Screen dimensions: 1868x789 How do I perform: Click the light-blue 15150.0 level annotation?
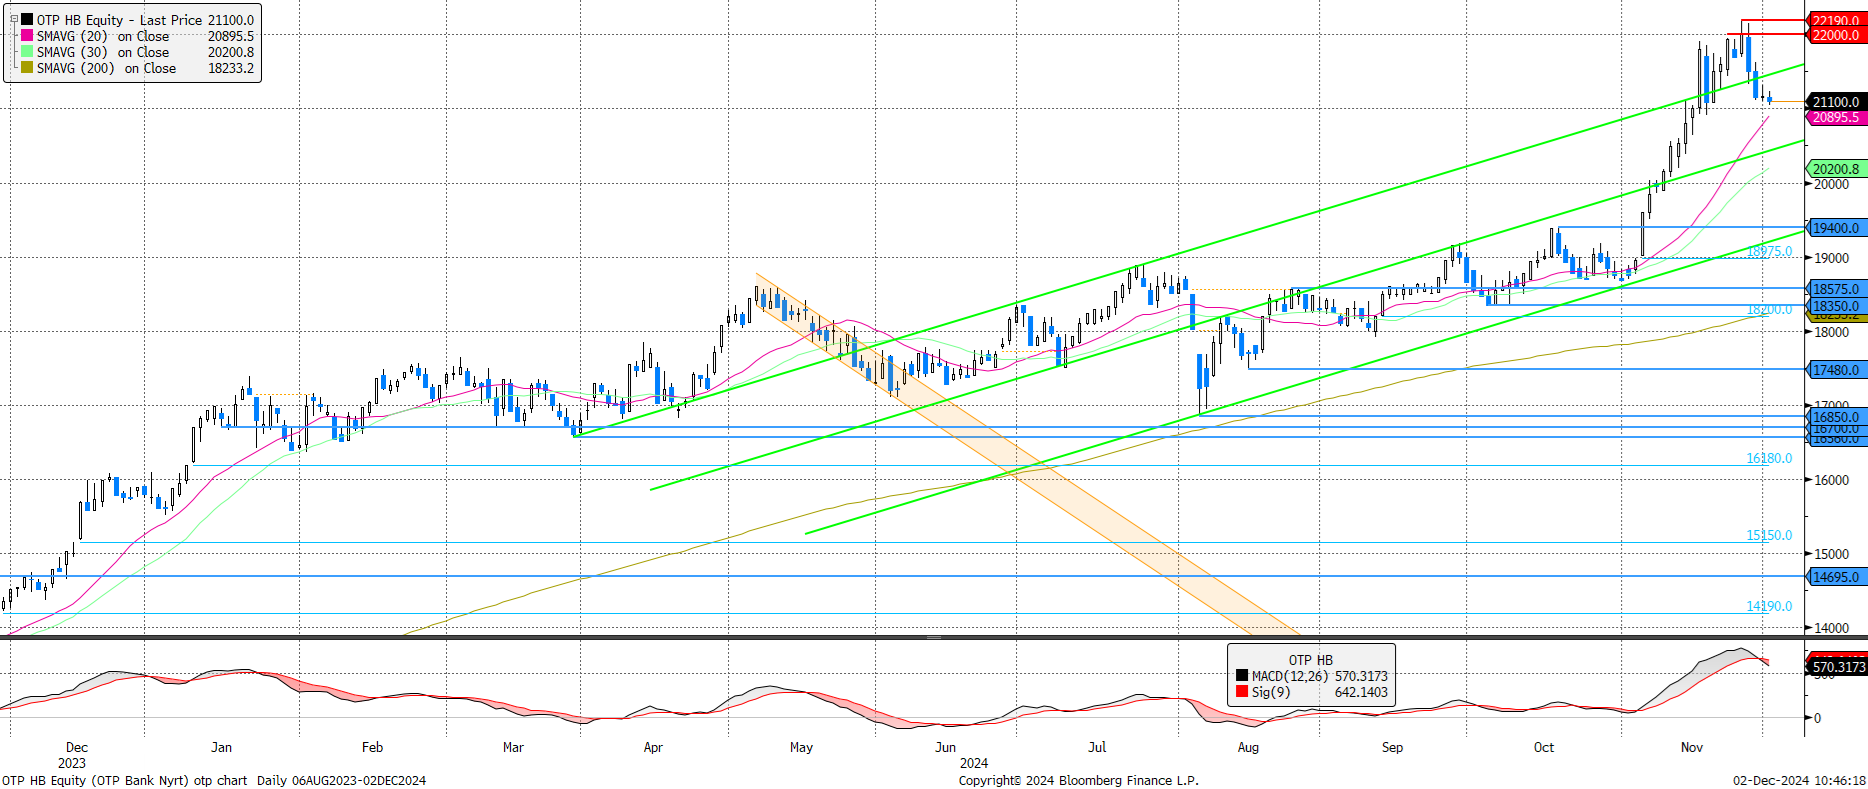tap(1769, 535)
